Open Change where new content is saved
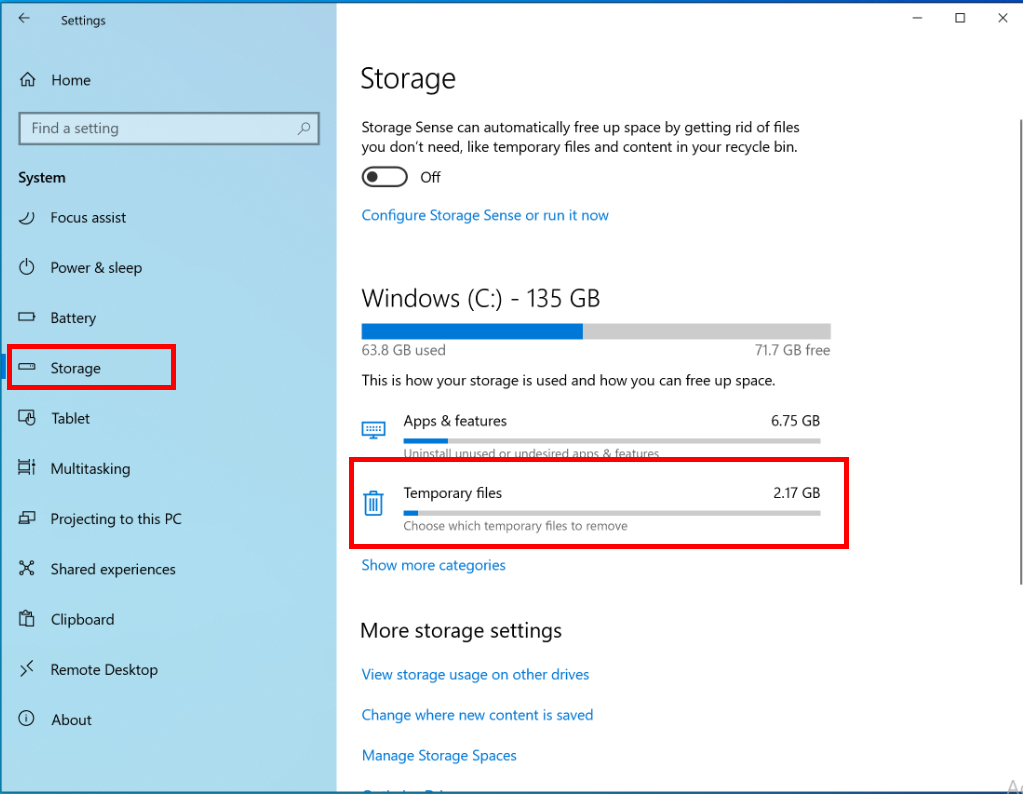 [x=477, y=715]
